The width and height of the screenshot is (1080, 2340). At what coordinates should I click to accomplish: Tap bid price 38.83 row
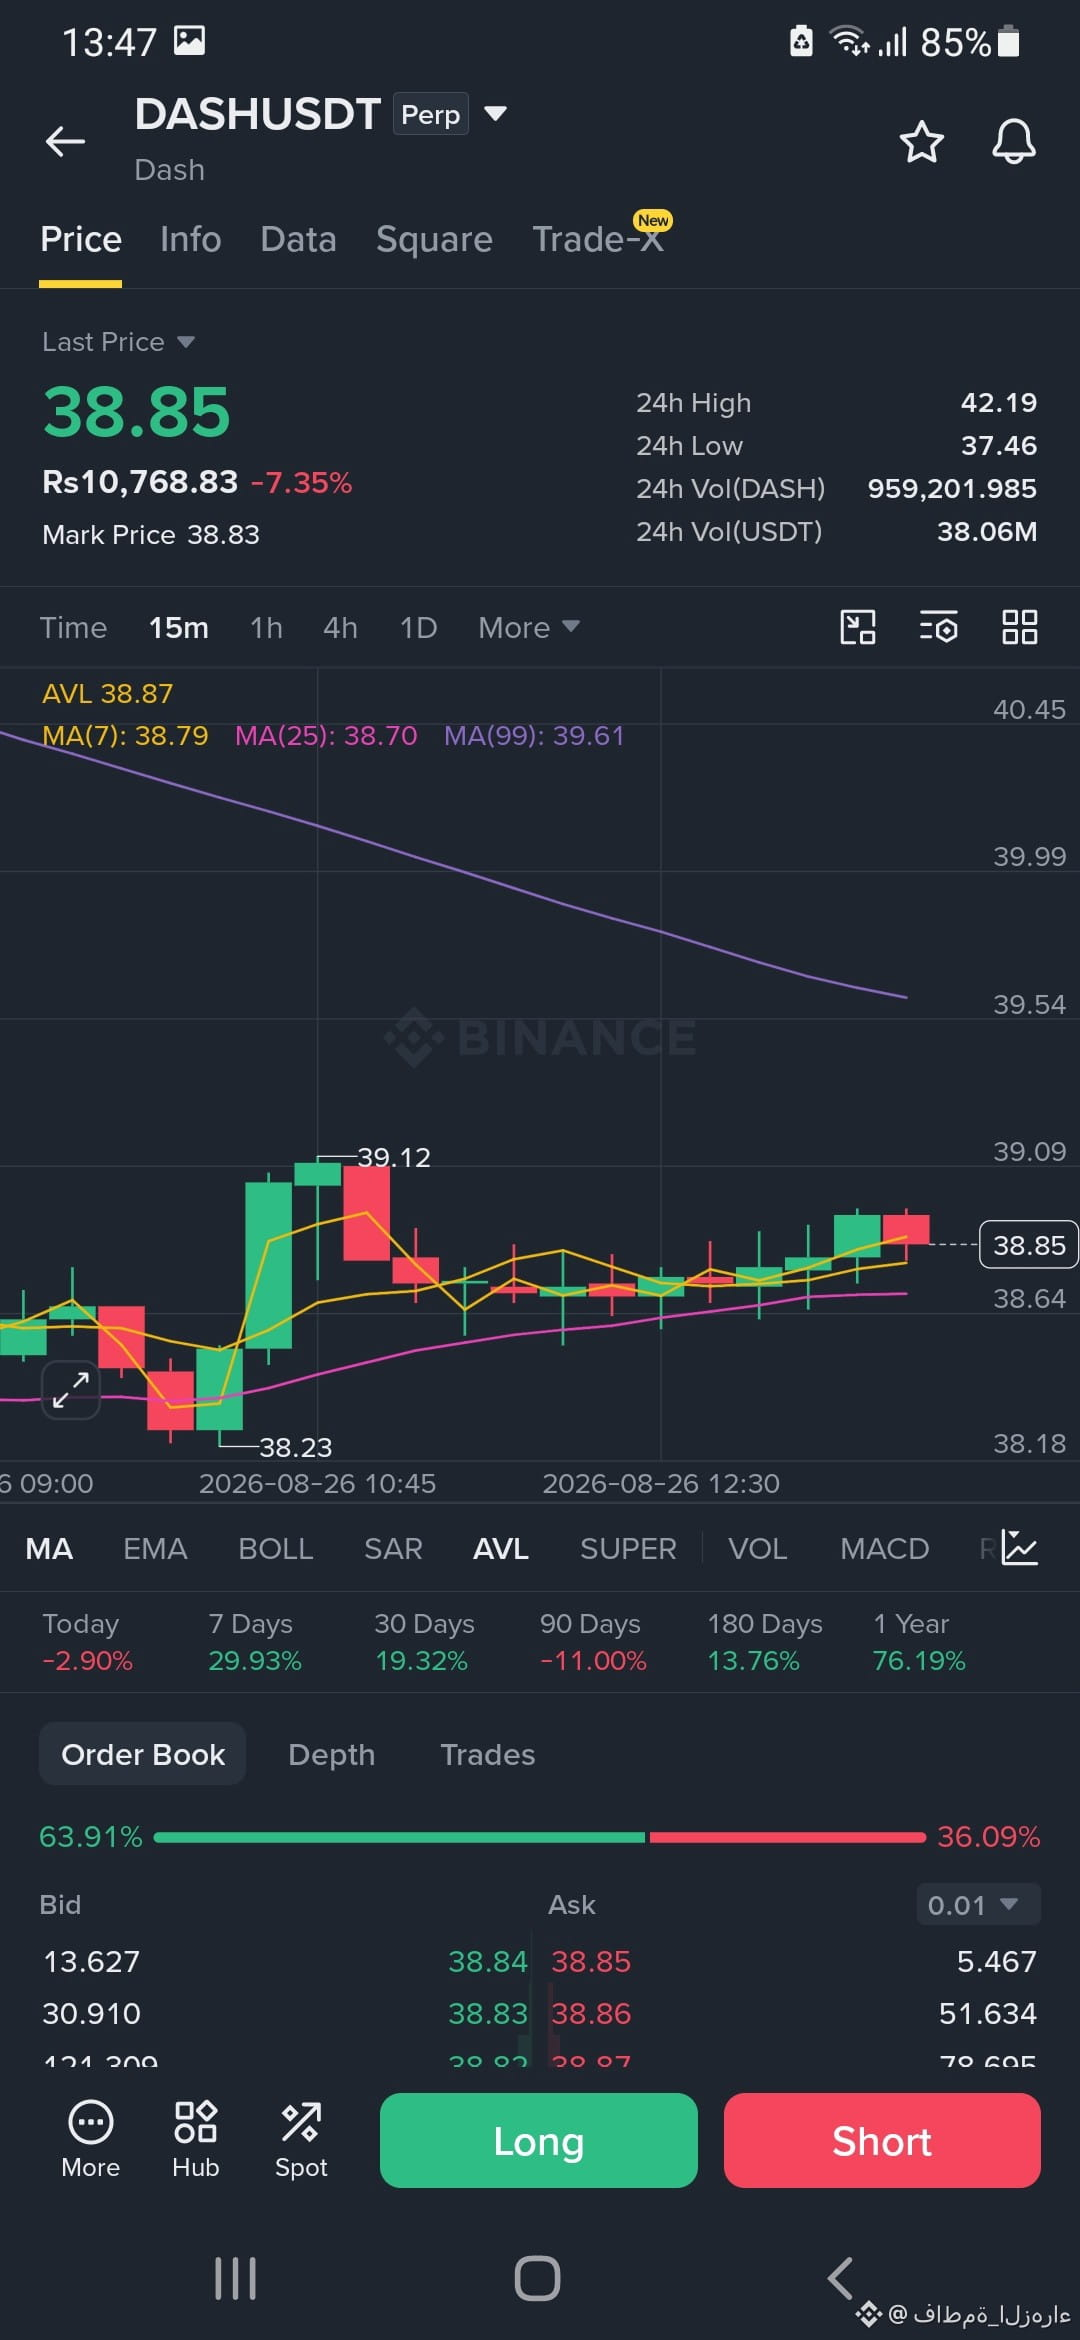click(487, 2013)
